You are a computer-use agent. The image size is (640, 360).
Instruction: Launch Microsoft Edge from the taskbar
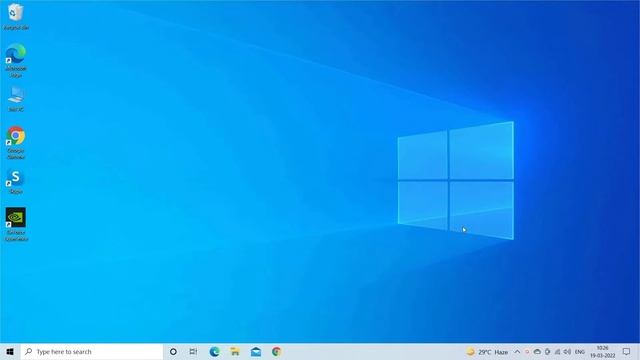point(214,352)
